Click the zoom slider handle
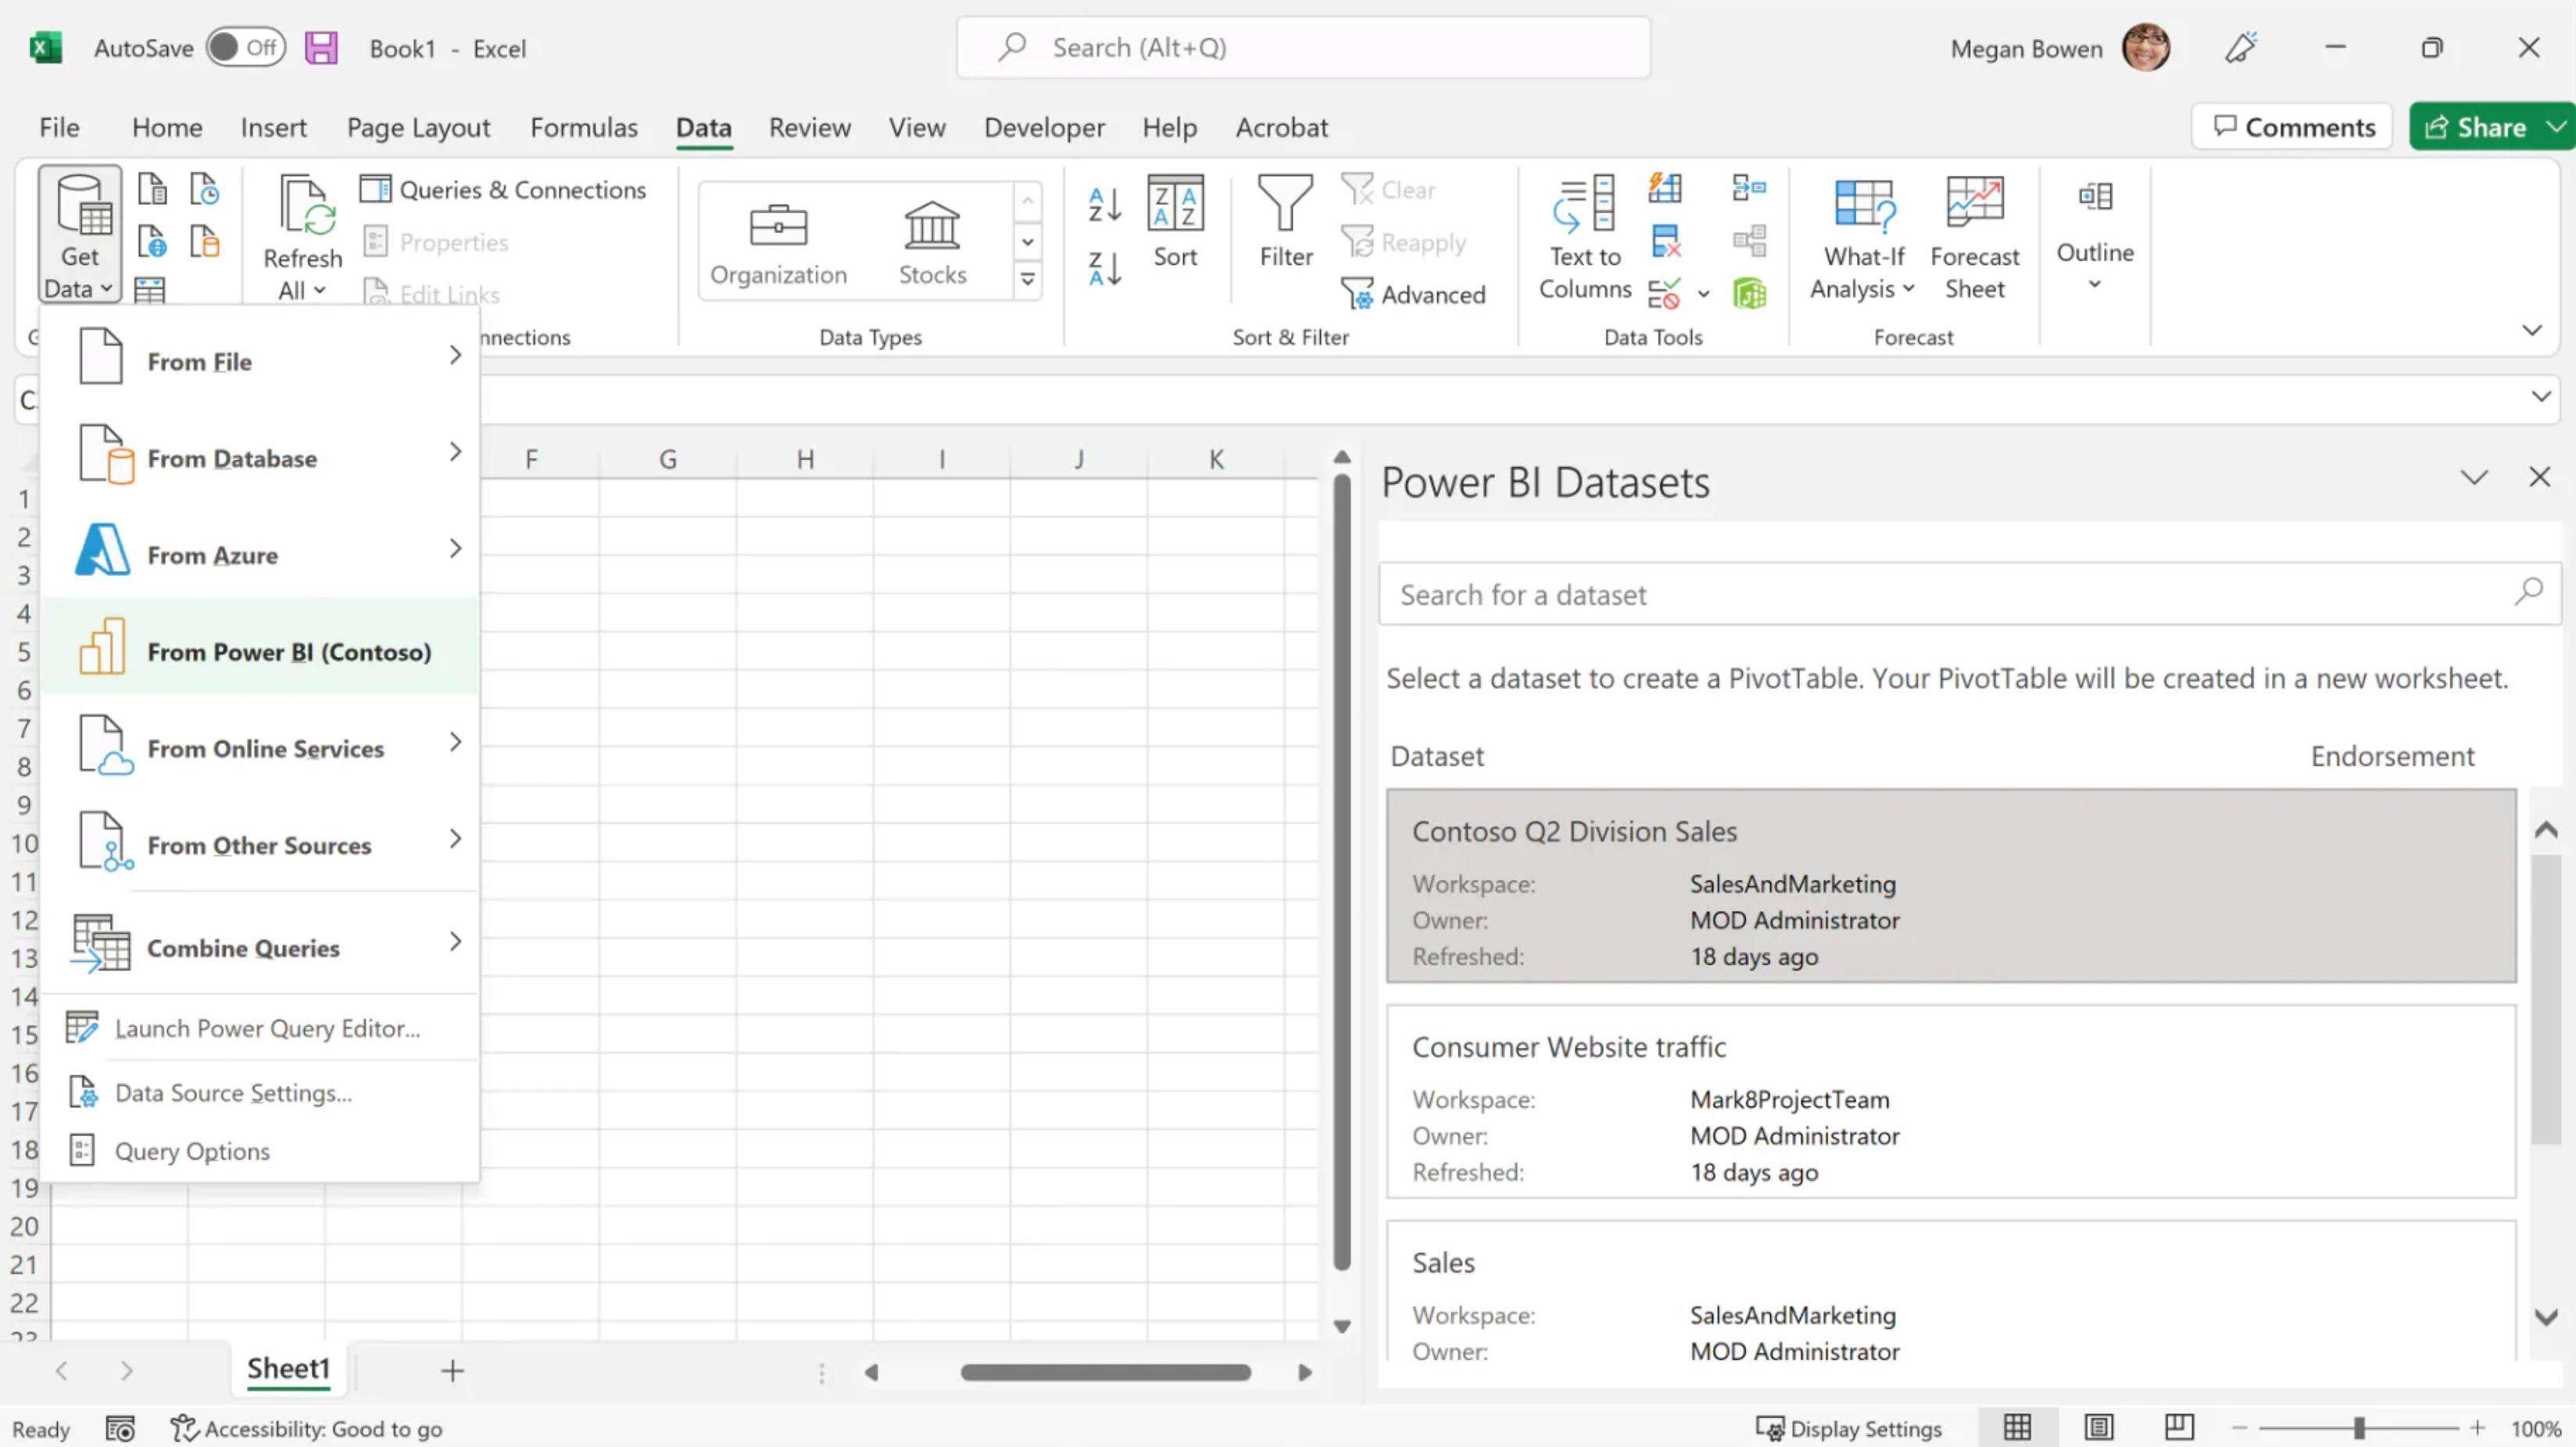 coord(2359,1428)
